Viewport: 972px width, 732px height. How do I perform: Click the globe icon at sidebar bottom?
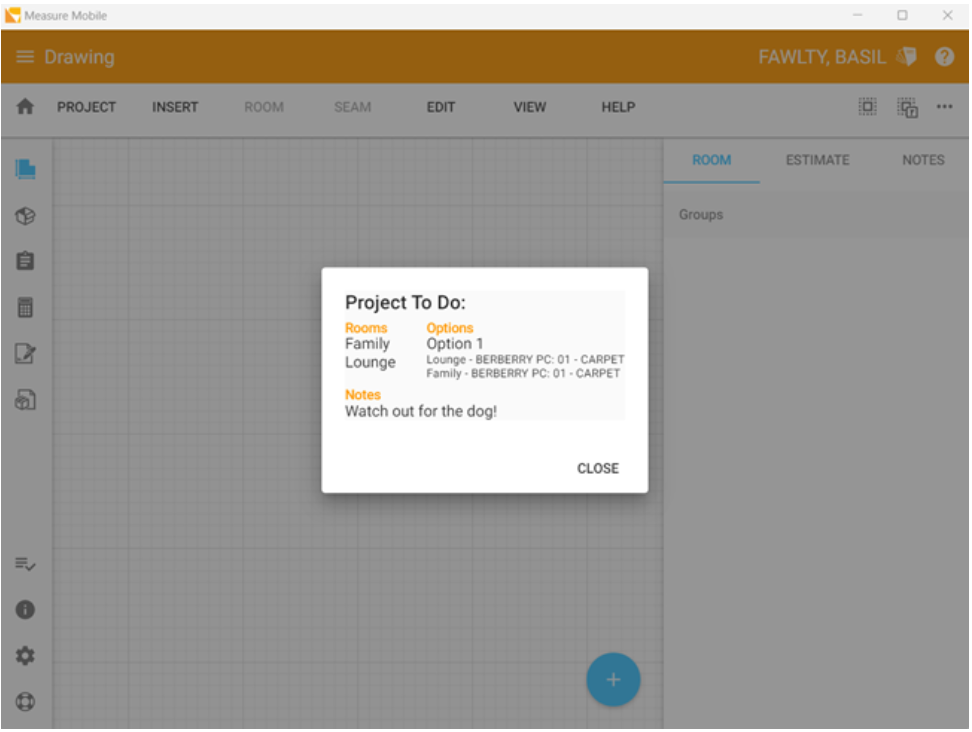pos(24,700)
